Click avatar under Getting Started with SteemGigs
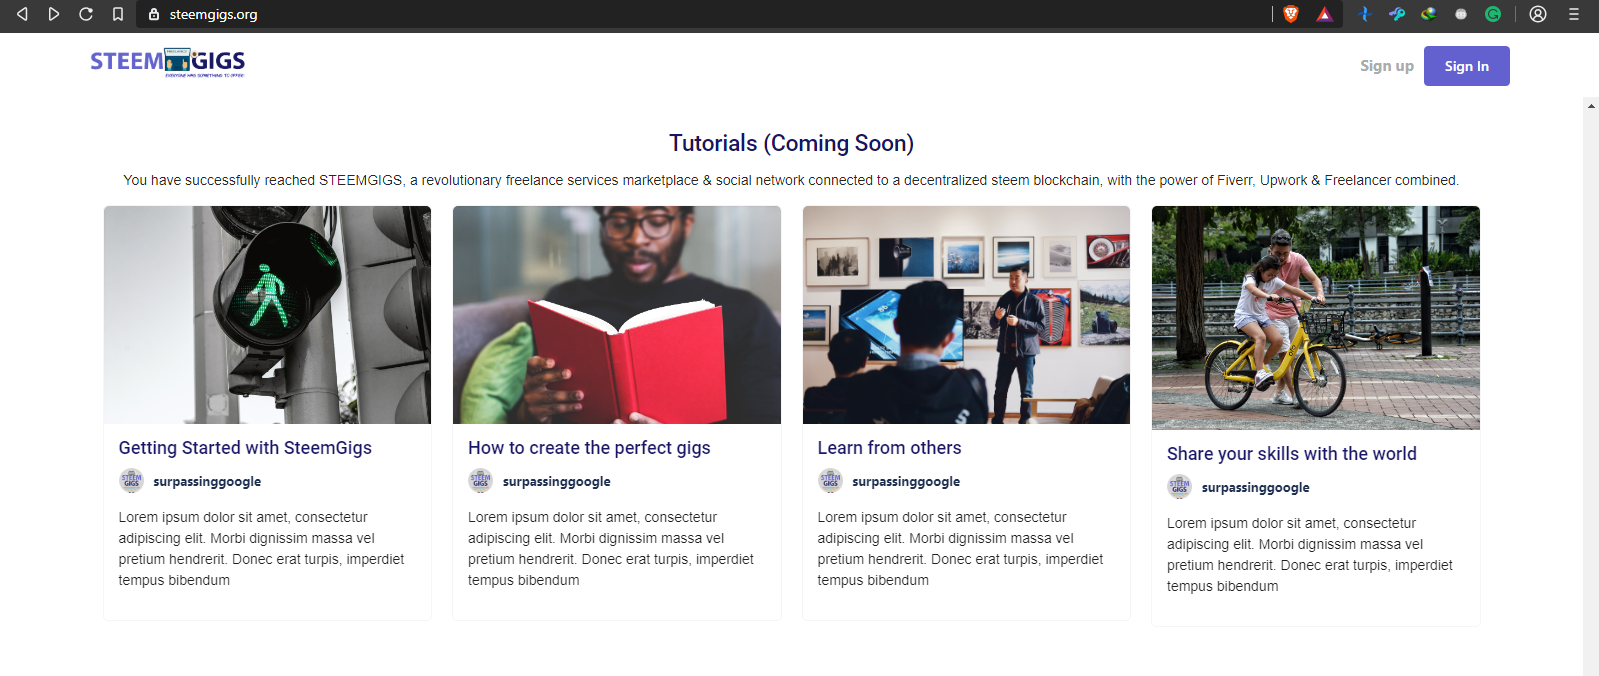This screenshot has width=1599, height=676. click(x=131, y=481)
